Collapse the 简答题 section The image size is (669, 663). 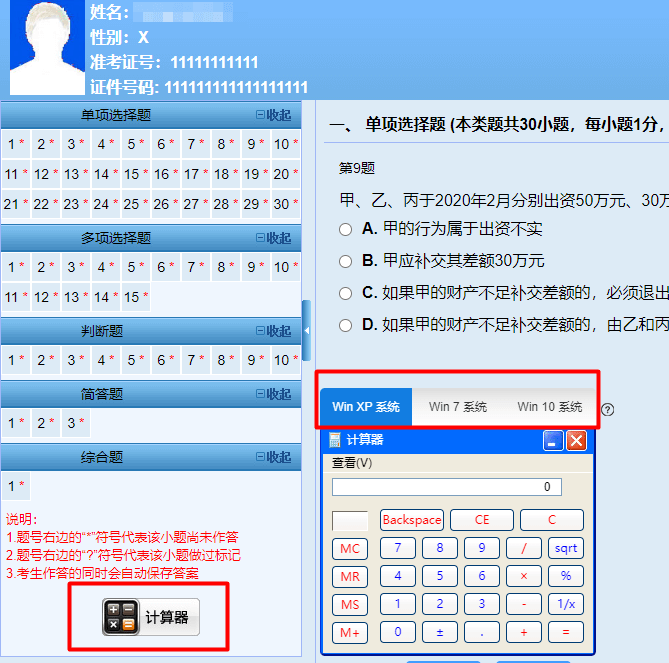coord(273,393)
